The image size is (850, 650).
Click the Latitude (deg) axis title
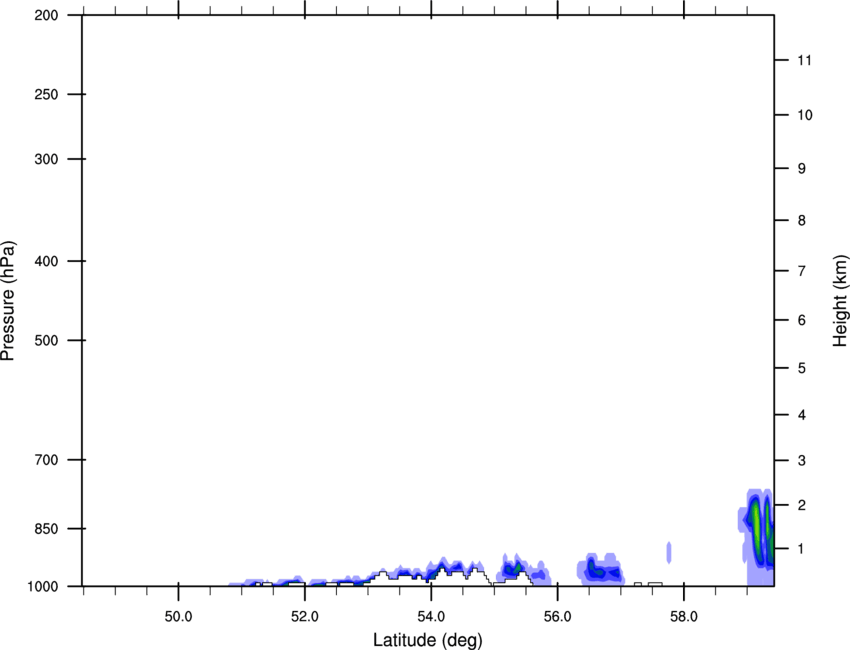pos(427,640)
